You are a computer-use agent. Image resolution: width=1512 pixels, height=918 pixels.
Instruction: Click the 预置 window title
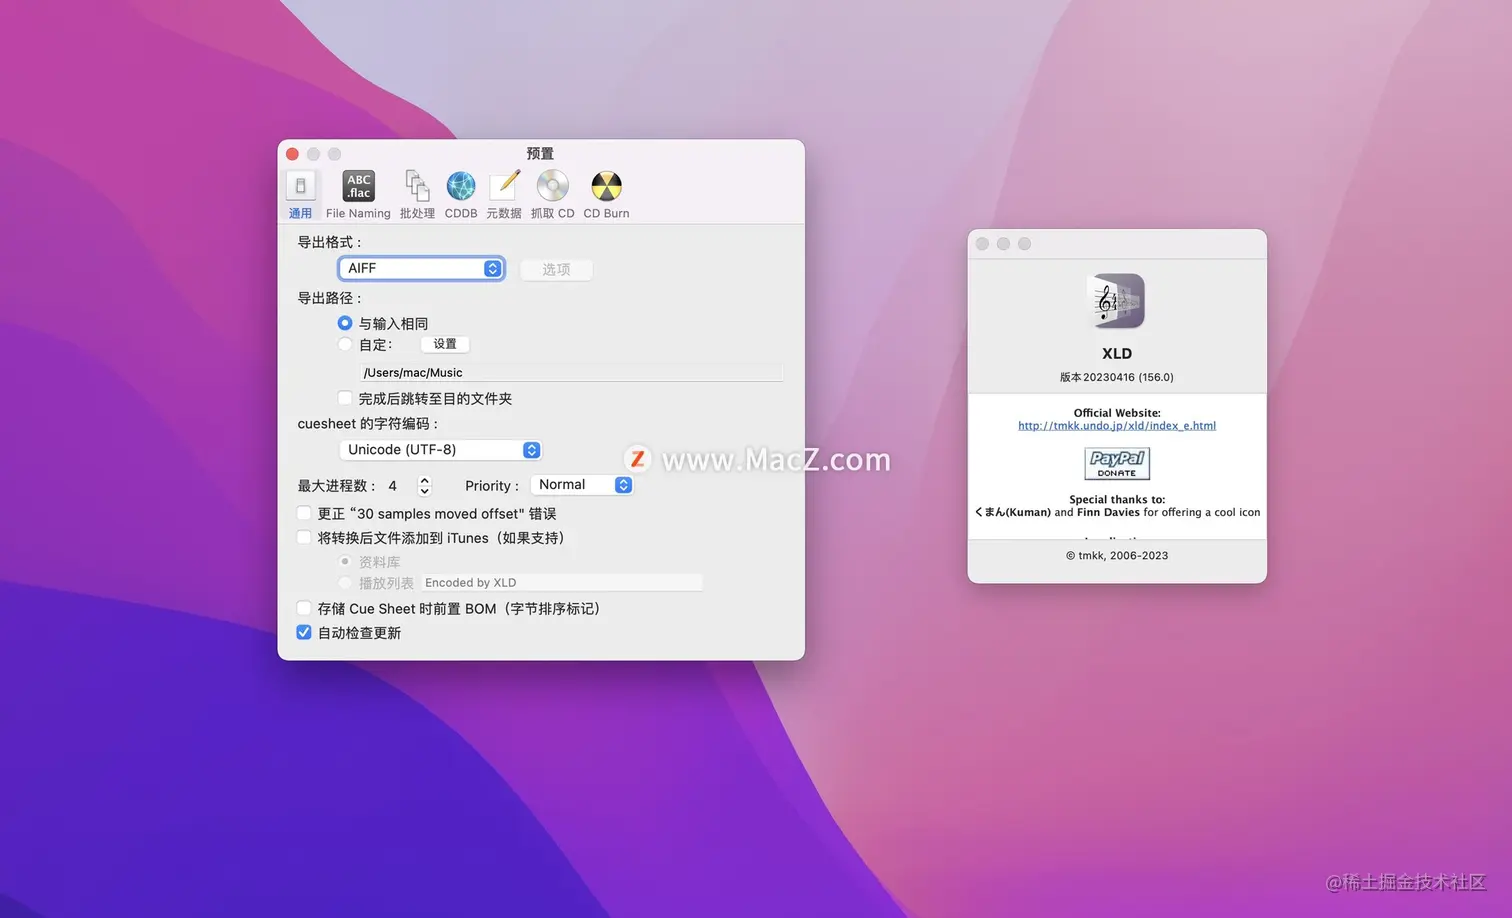540,153
